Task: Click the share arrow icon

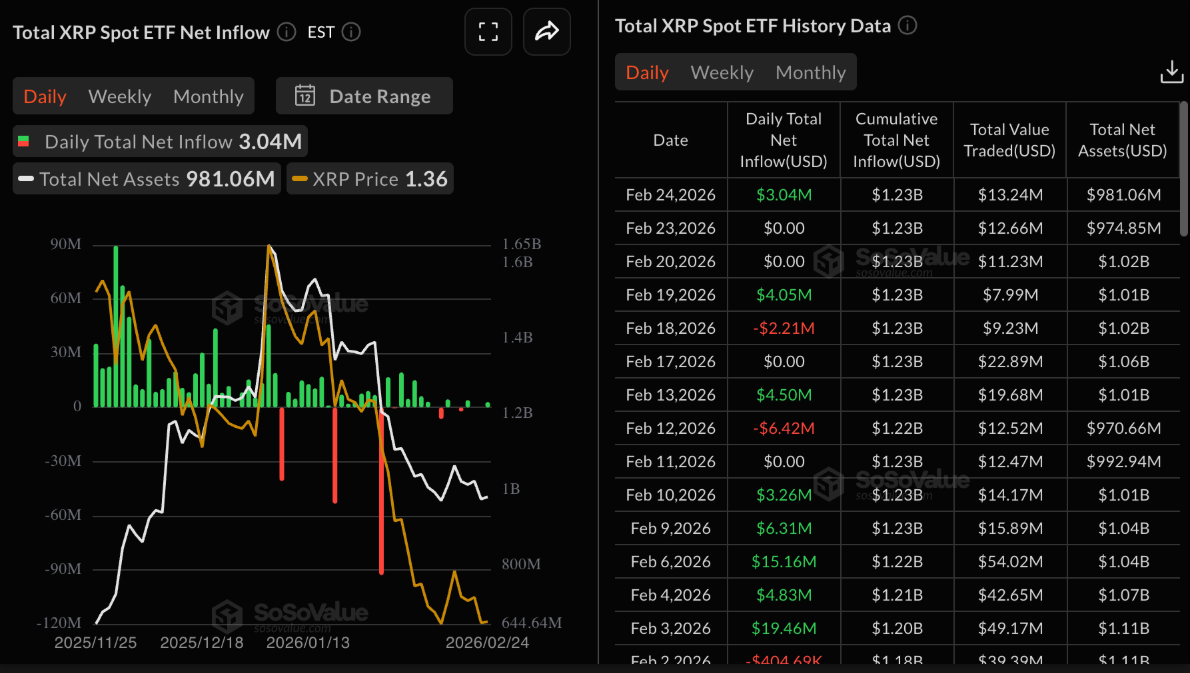Action: [x=546, y=32]
